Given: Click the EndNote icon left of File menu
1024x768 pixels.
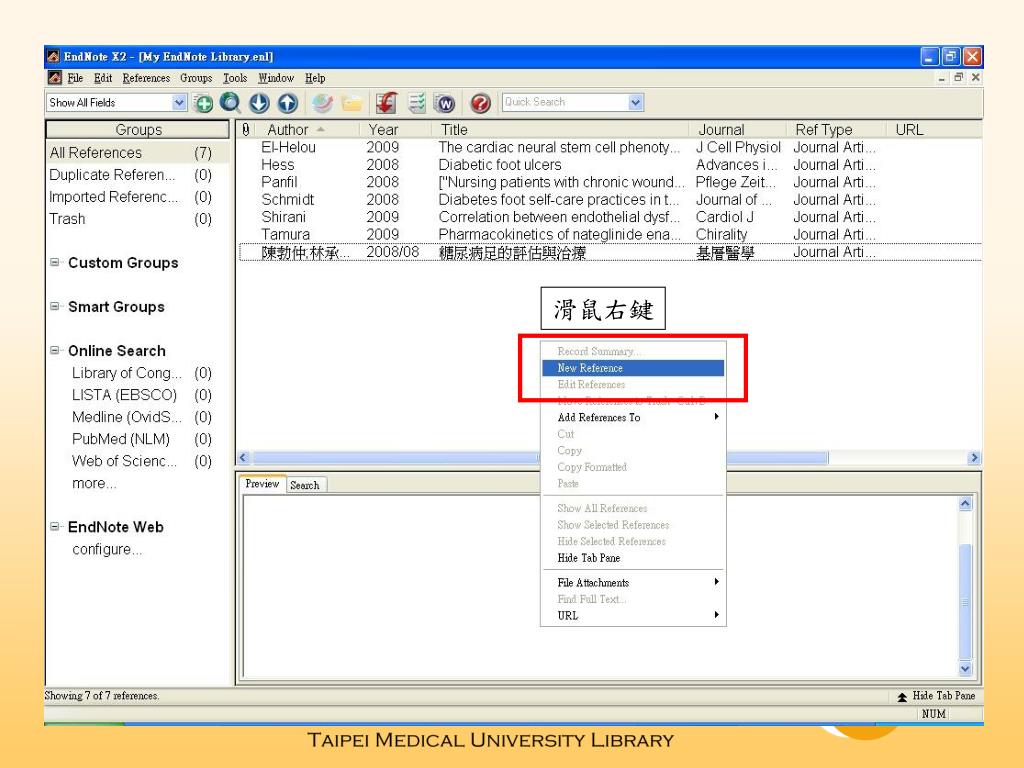Looking at the screenshot, I should point(55,78).
